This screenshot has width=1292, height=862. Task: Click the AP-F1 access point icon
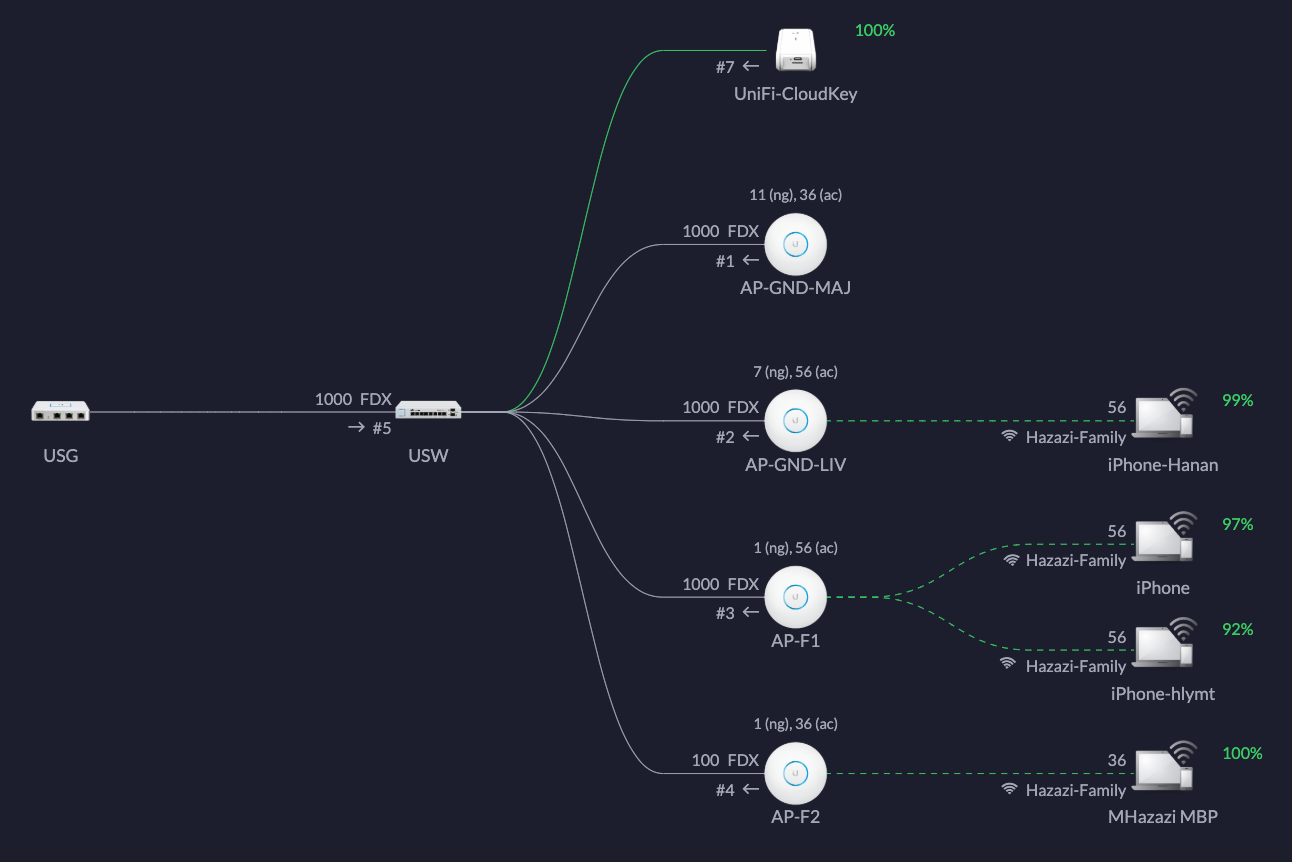(796, 597)
